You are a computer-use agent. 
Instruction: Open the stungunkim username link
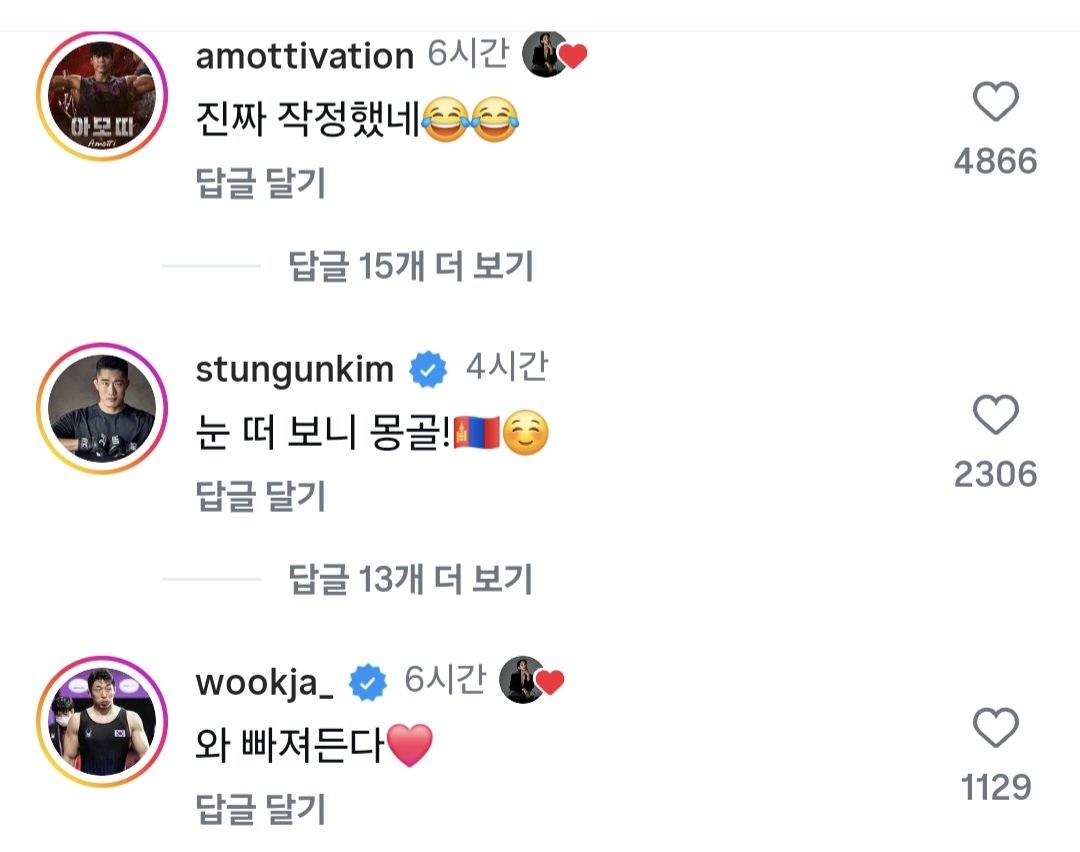(x=295, y=370)
